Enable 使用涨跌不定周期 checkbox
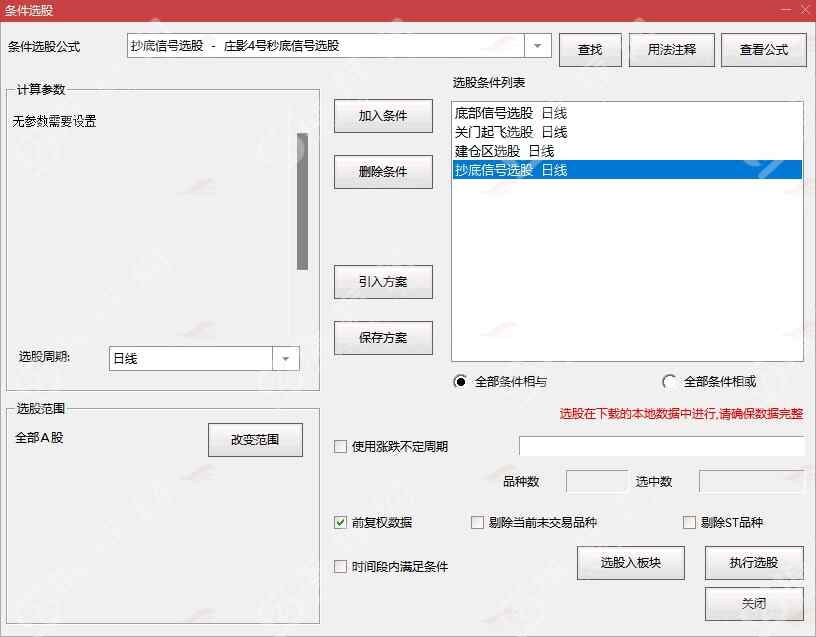The image size is (816, 637). pyautogui.click(x=341, y=447)
